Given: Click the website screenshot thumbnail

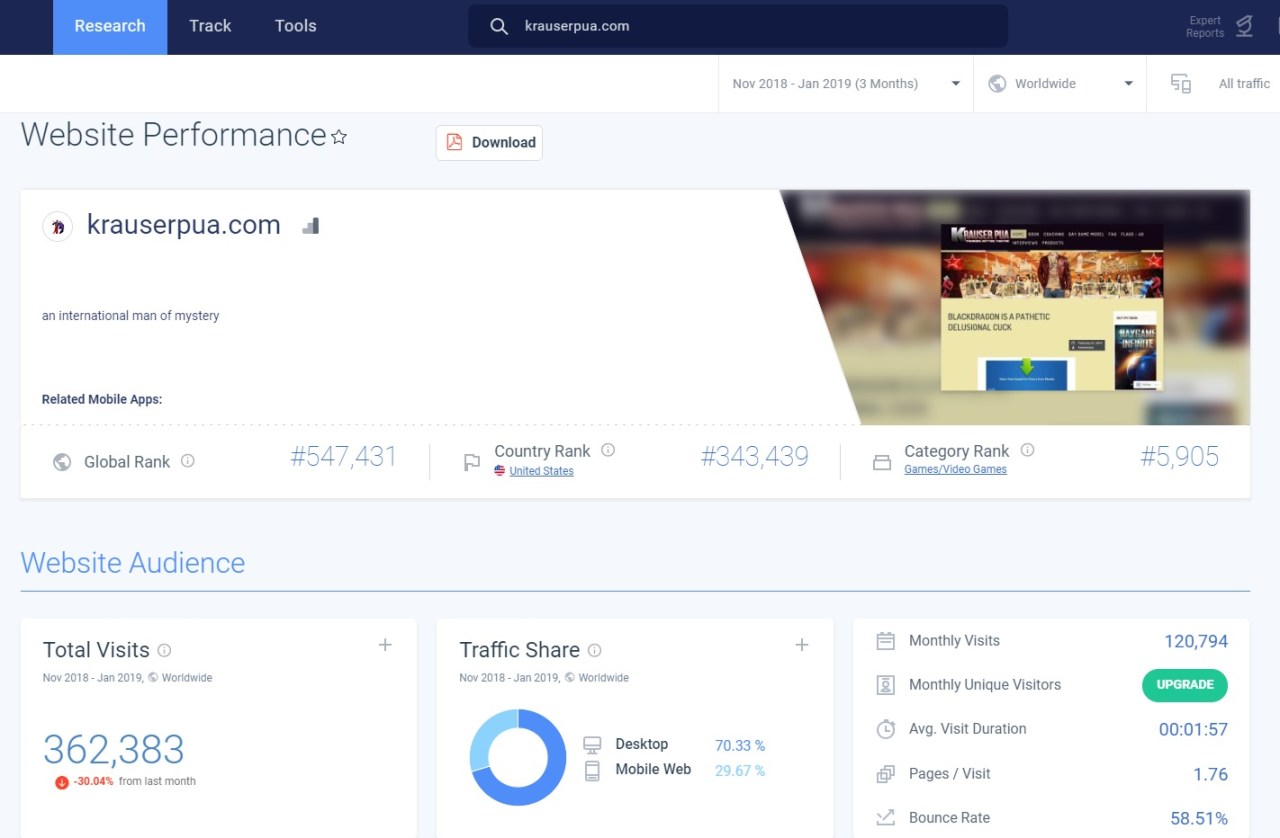Looking at the screenshot, I should [x=1050, y=305].
